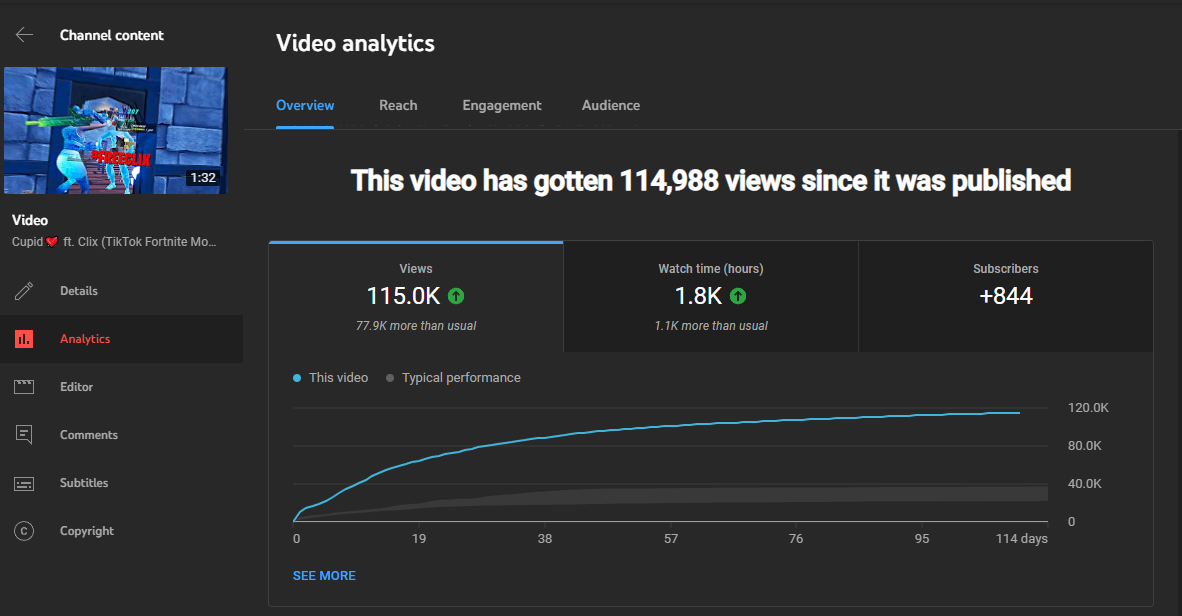The height and width of the screenshot is (616, 1182).
Task: Switch to the Reach tab
Action: [x=398, y=106]
